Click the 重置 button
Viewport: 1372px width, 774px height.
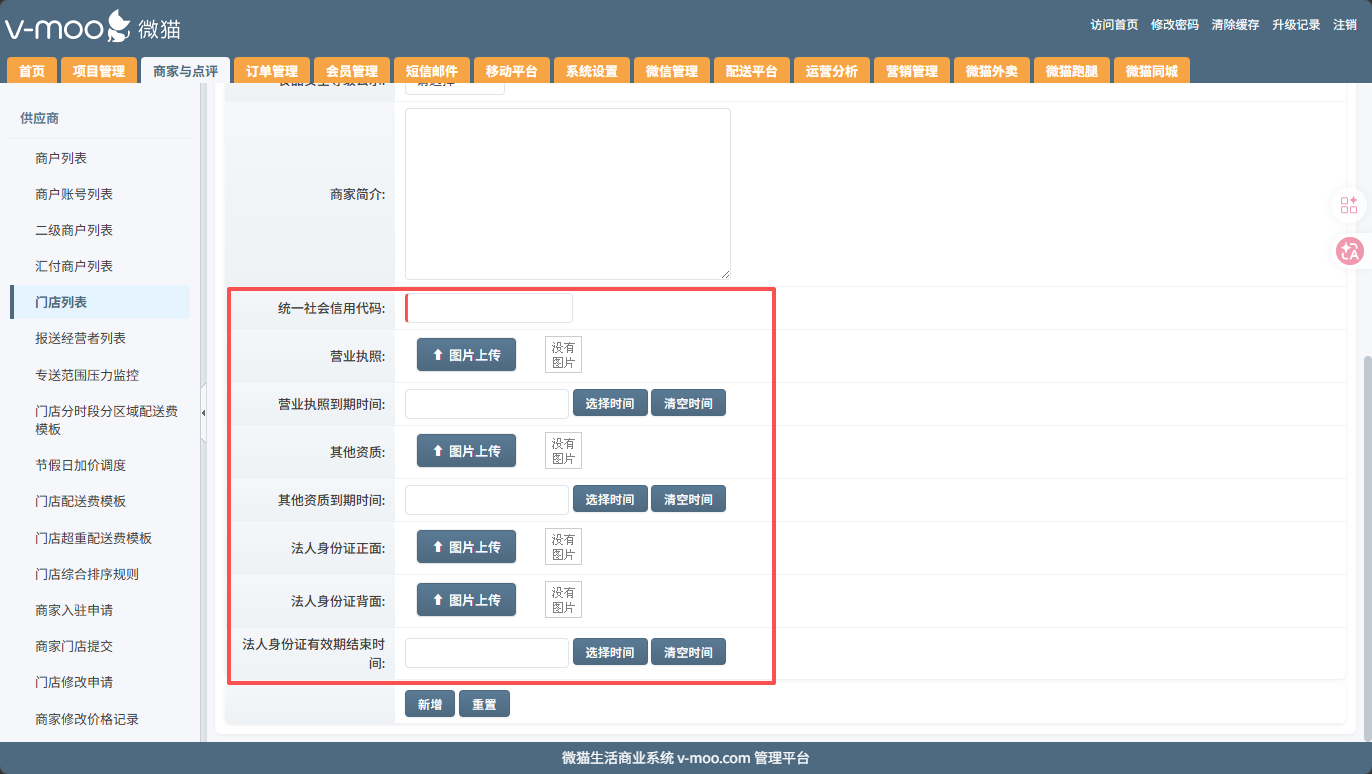click(x=484, y=704)
